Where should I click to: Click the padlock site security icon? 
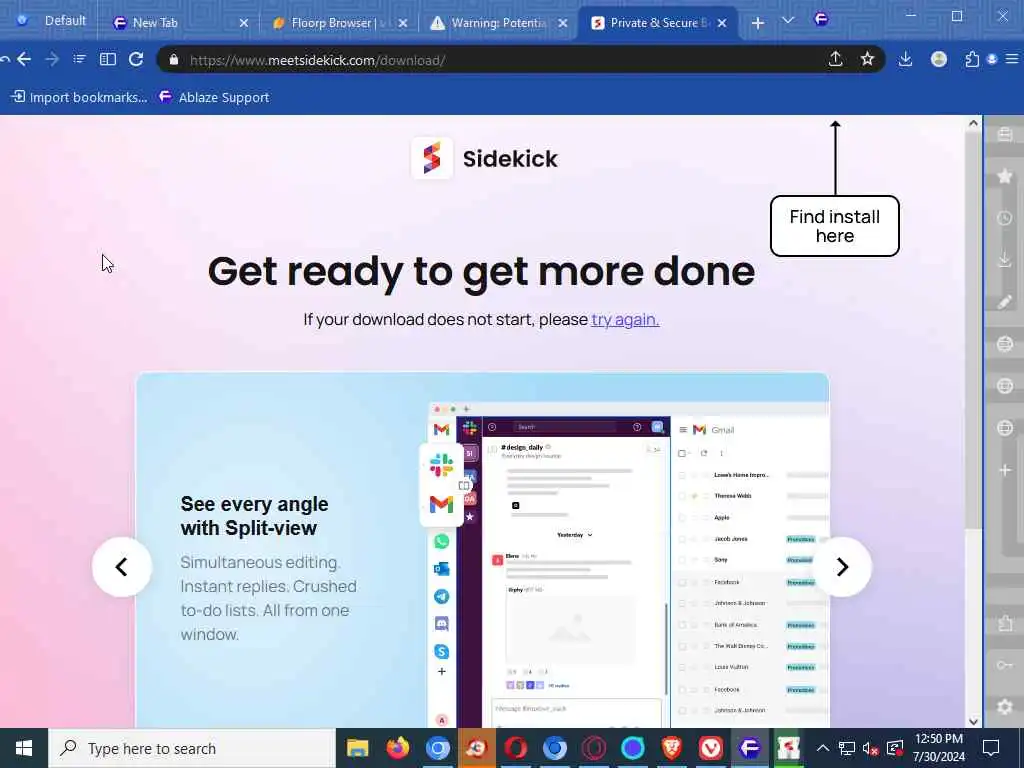click(174, 60)
